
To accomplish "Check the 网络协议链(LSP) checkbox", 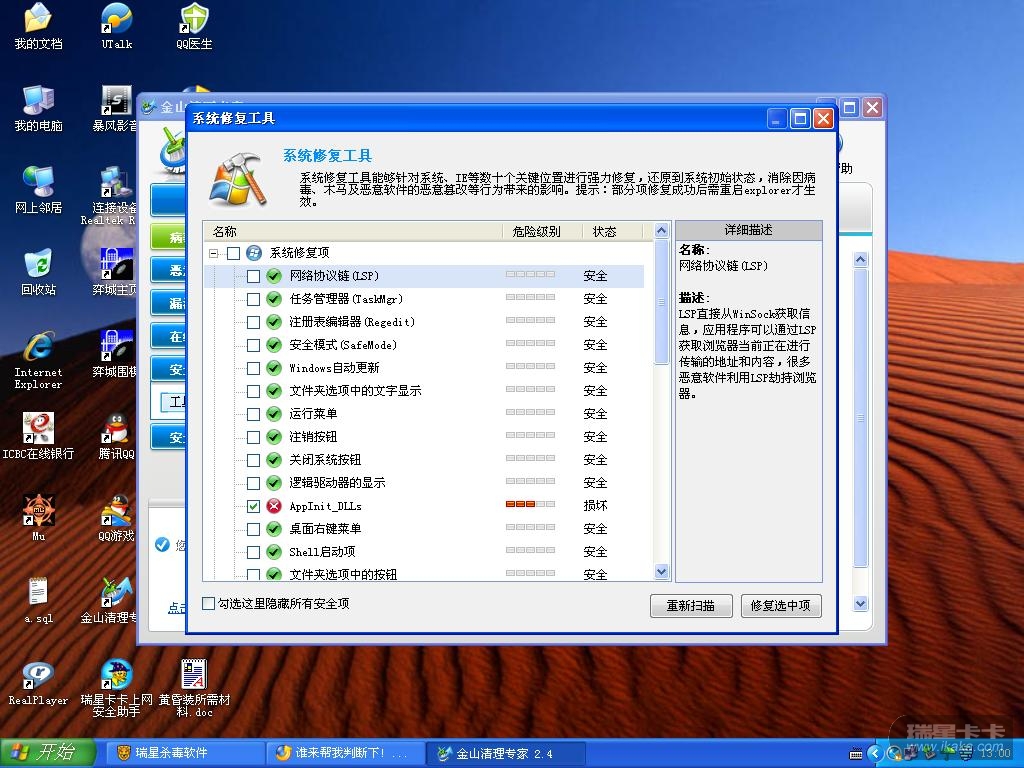I will 253,276.
